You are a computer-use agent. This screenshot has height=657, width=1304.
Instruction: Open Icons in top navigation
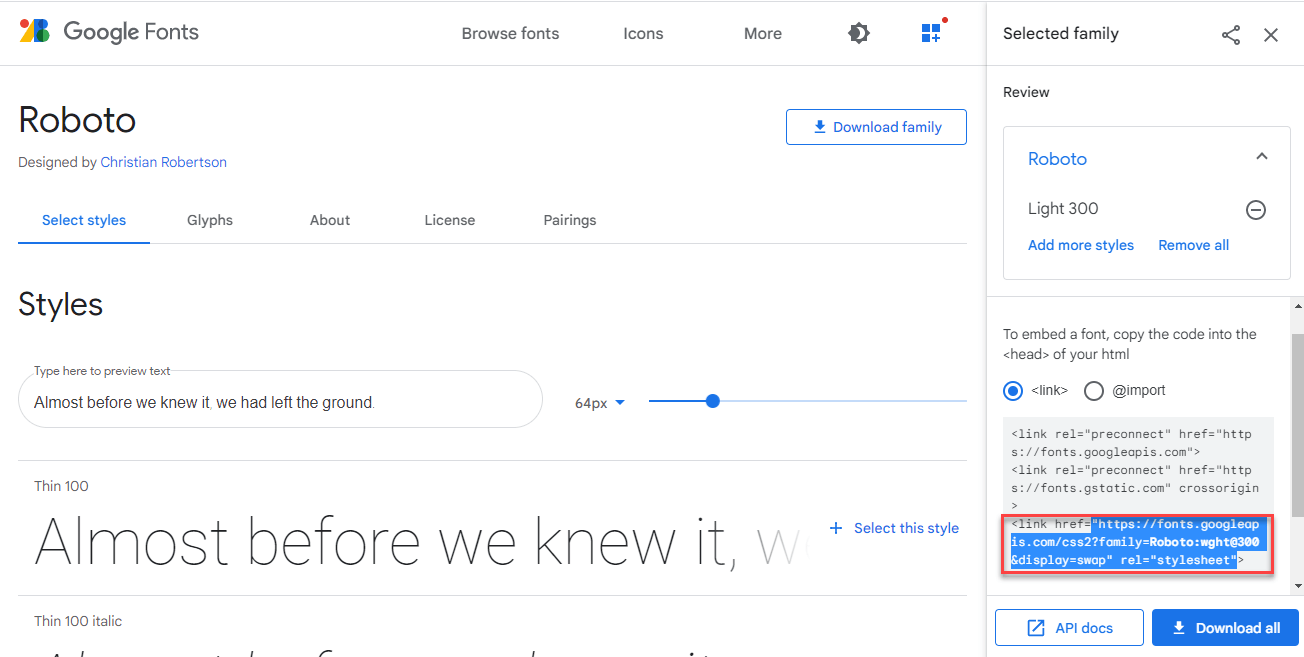coord(643,33)
